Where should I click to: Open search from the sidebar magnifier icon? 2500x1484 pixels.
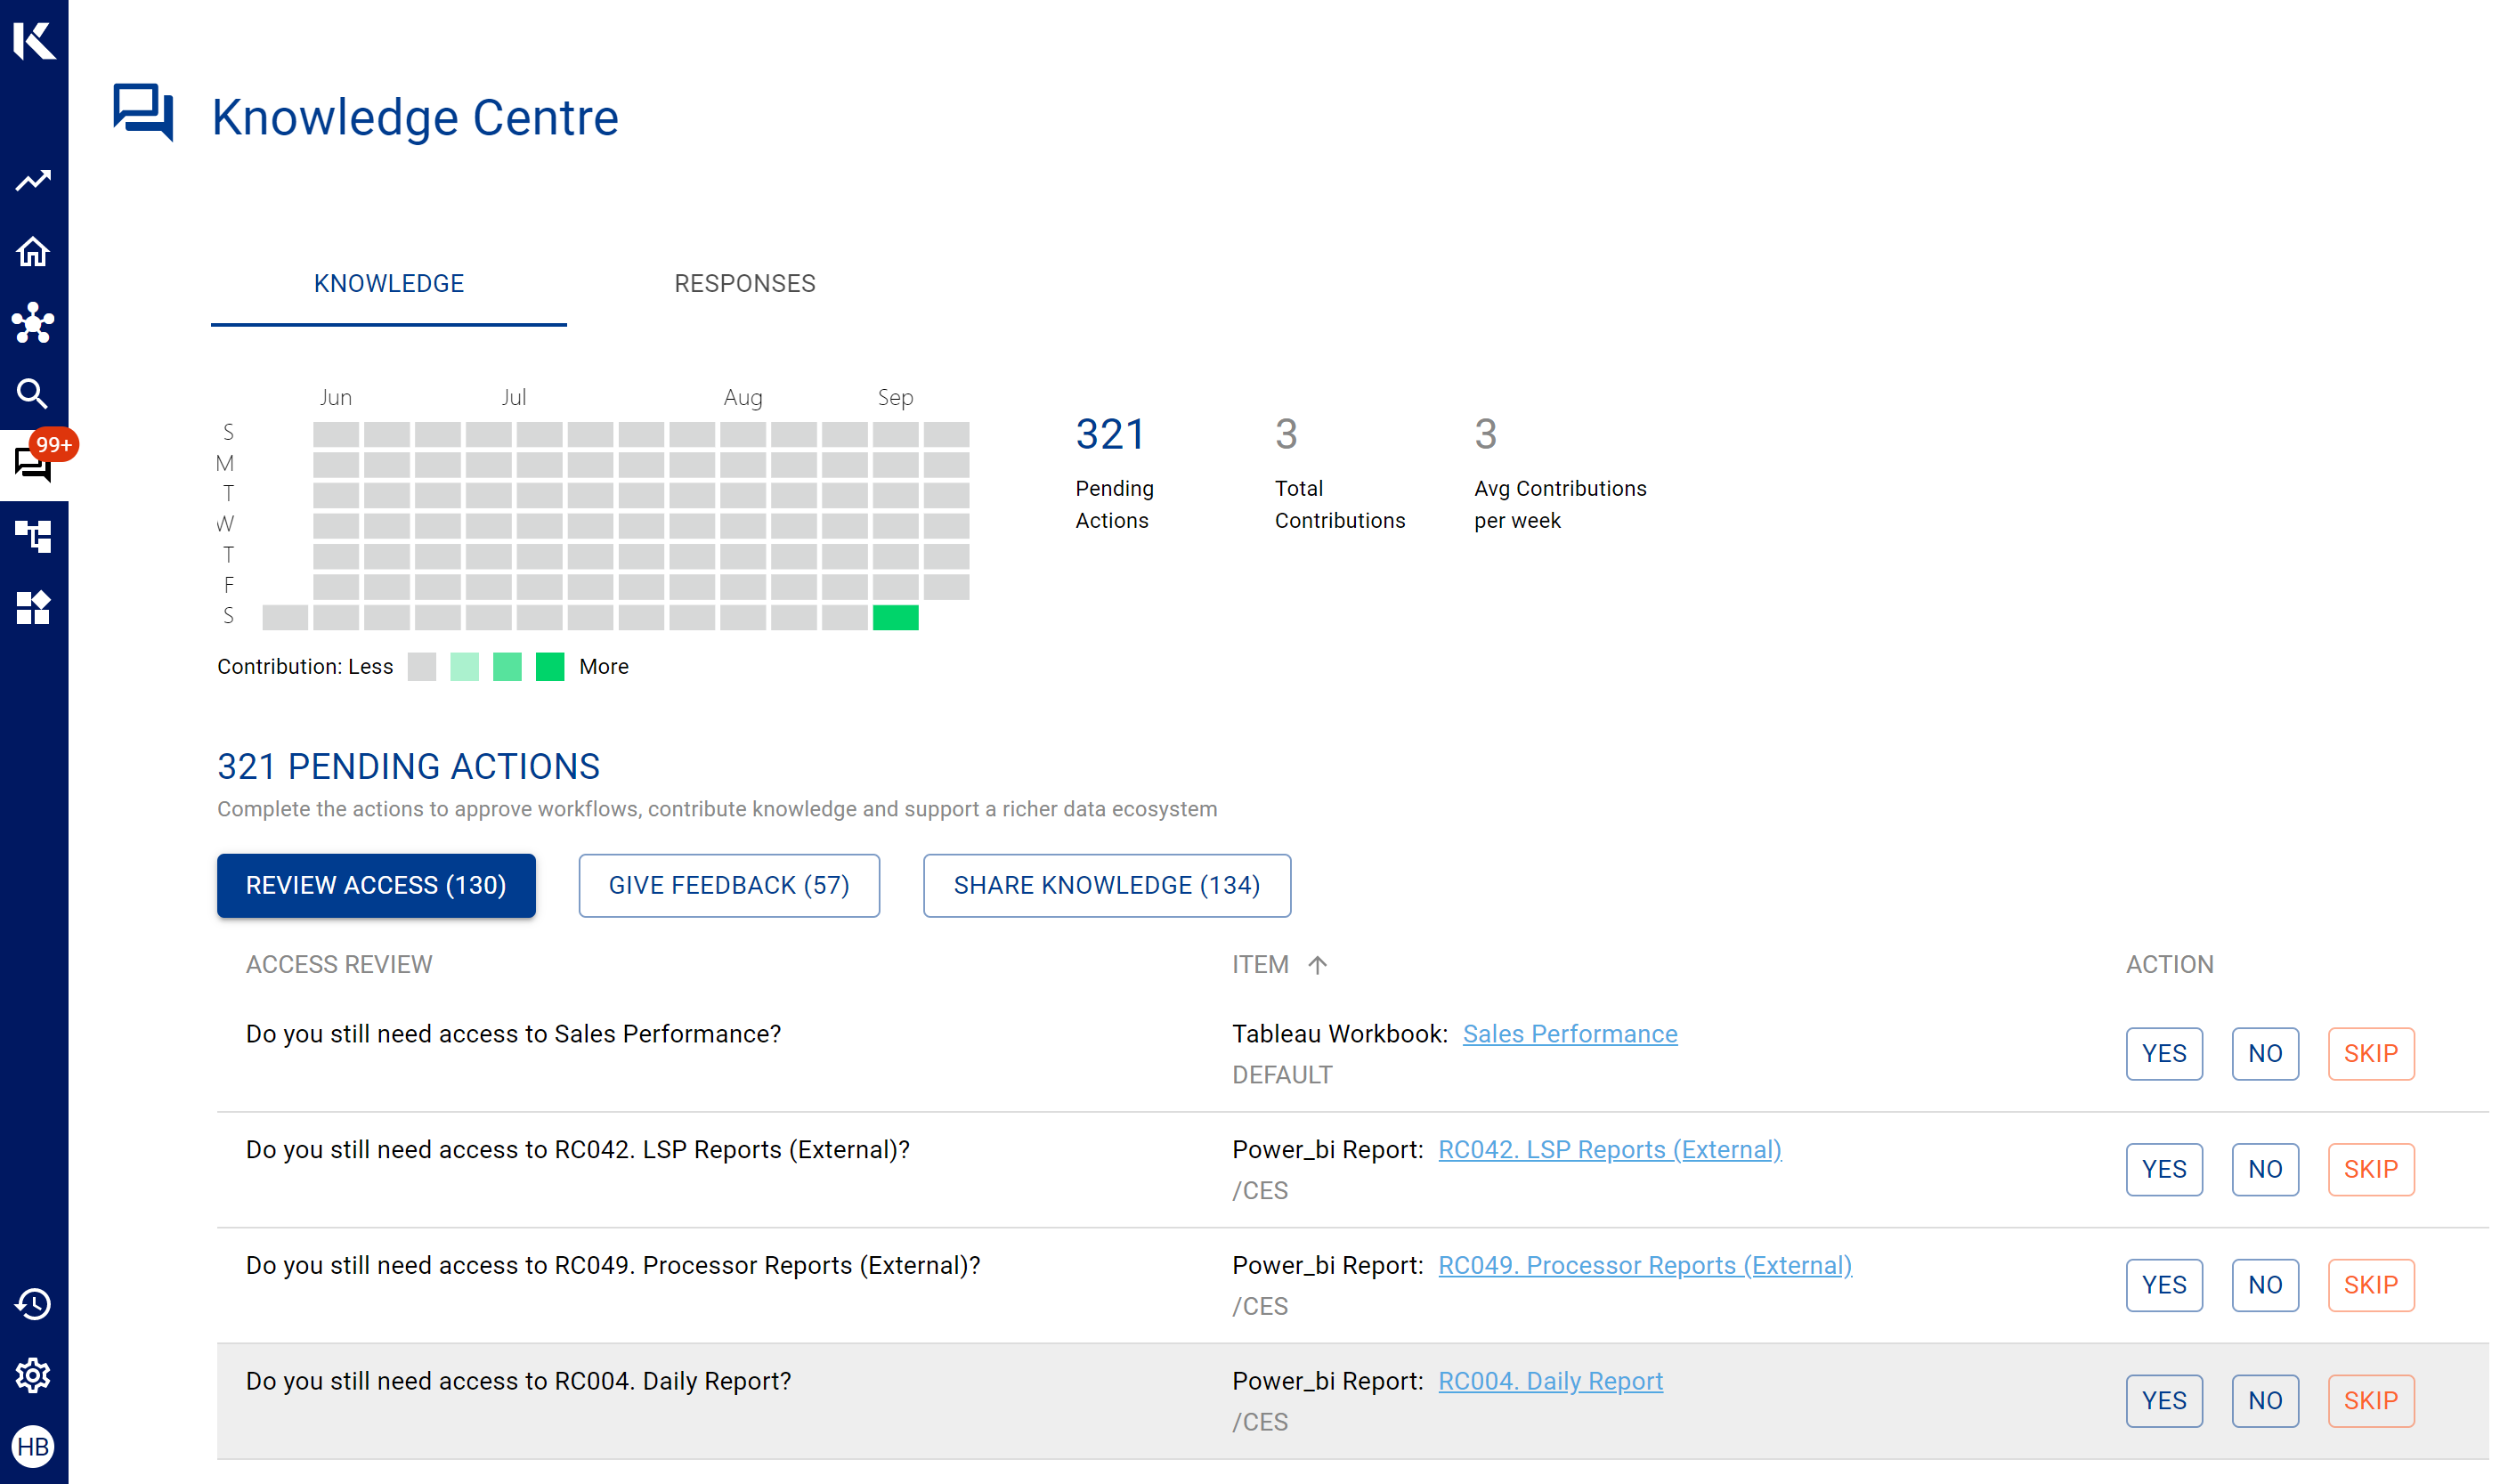coord(33,394)
